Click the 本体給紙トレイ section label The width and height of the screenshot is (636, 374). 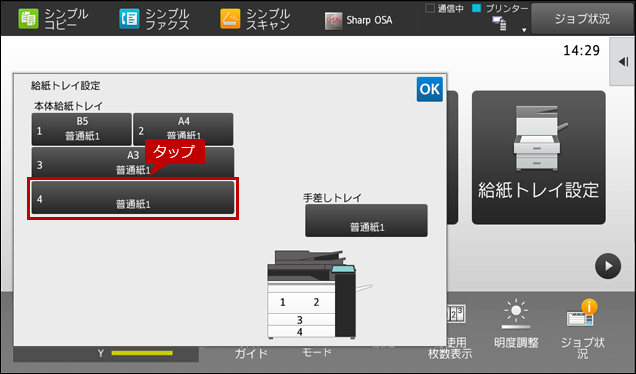coord(68,106)
